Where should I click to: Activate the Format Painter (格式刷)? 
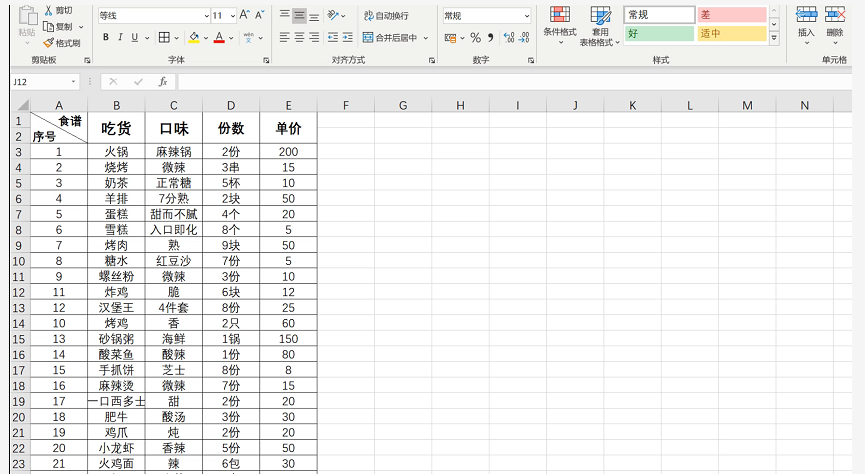(x=62, y=43)
